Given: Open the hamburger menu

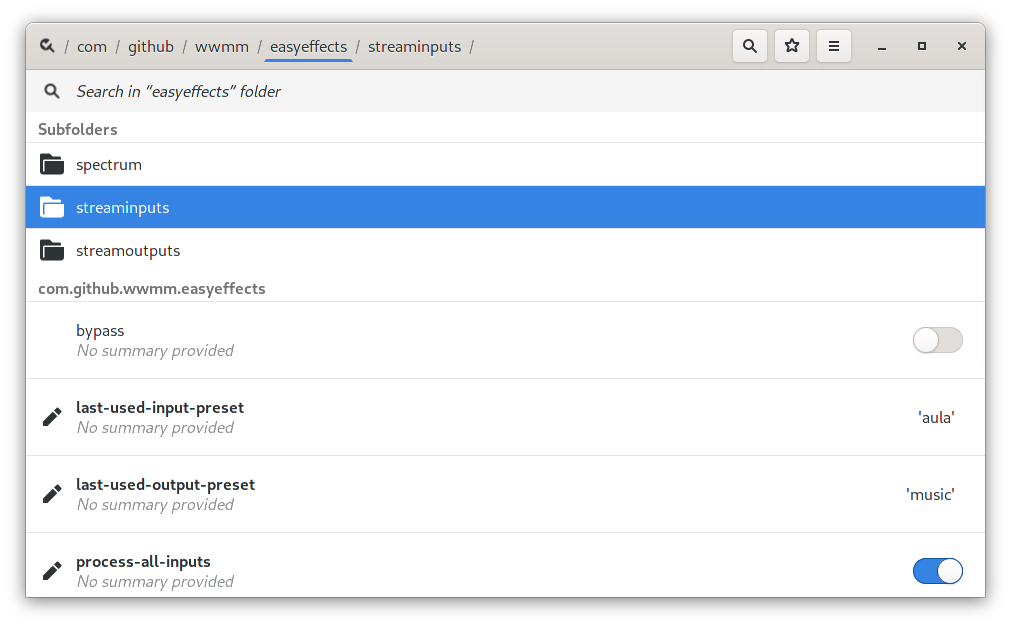Looking at the screenshot, I should click(833, 45).
